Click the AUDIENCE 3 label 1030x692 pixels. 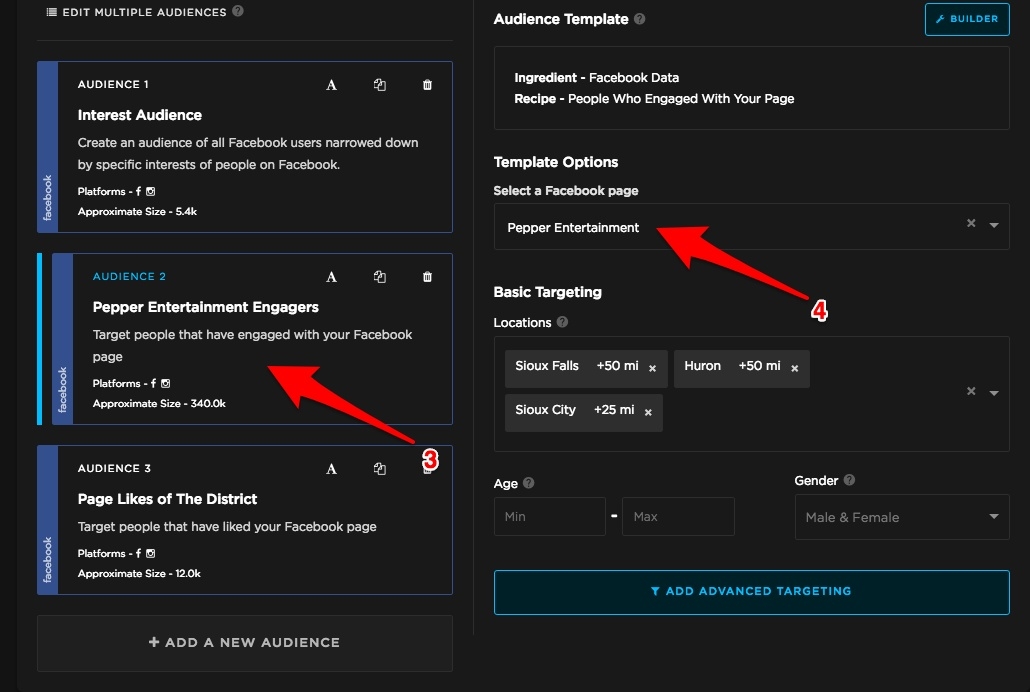(114, 468)
